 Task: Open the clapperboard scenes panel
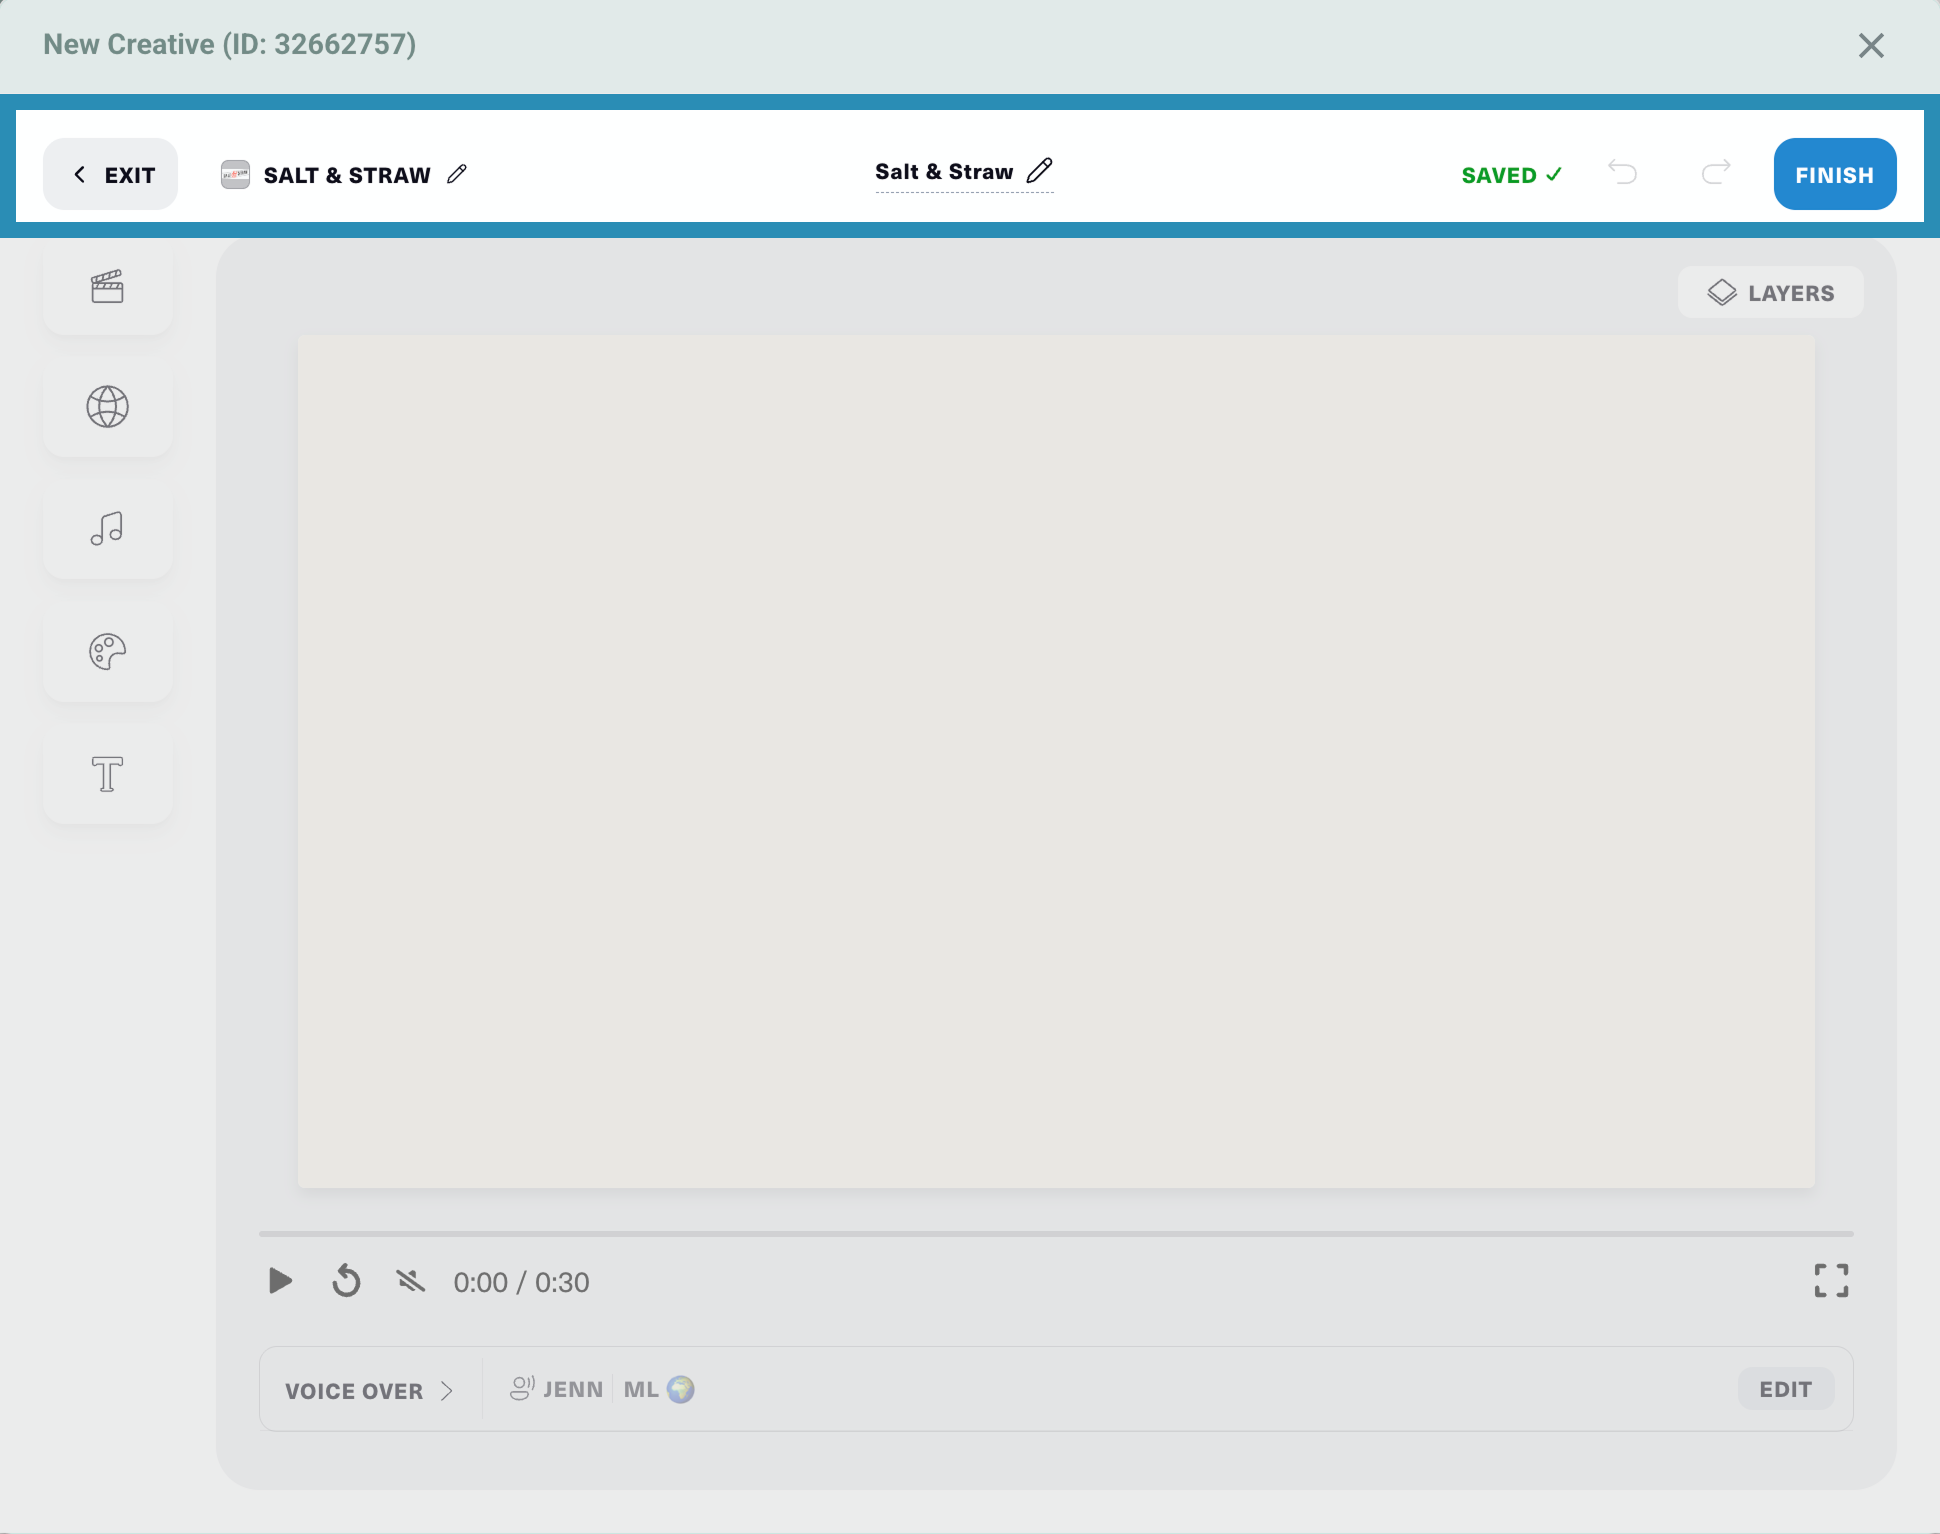tap(107, 287)
